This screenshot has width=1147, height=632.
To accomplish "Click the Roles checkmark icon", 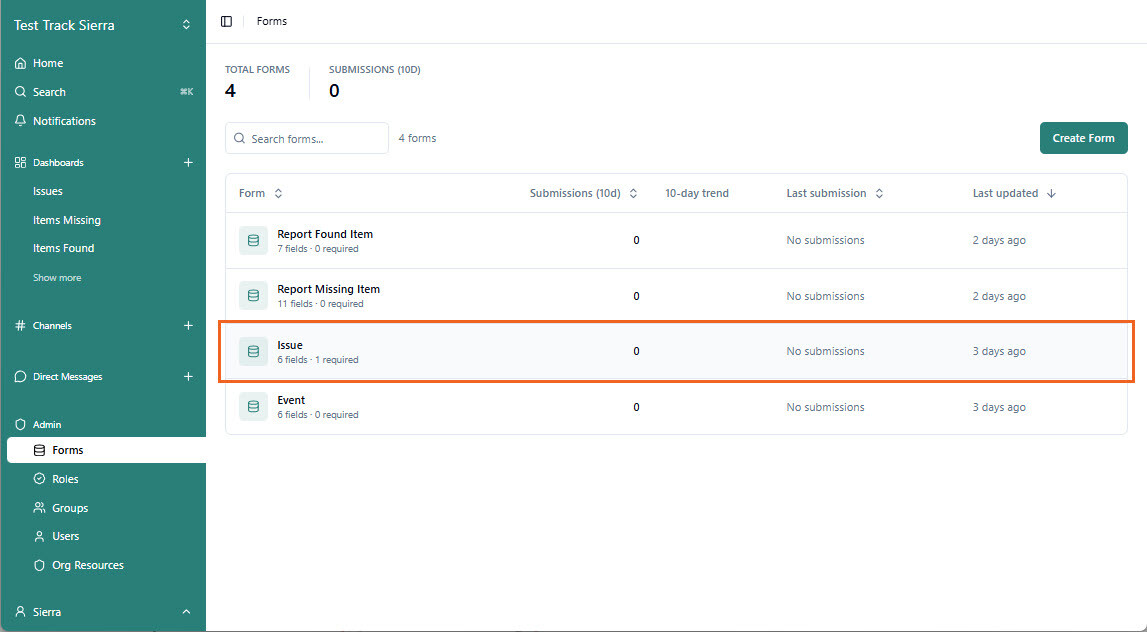I will 40,479.
